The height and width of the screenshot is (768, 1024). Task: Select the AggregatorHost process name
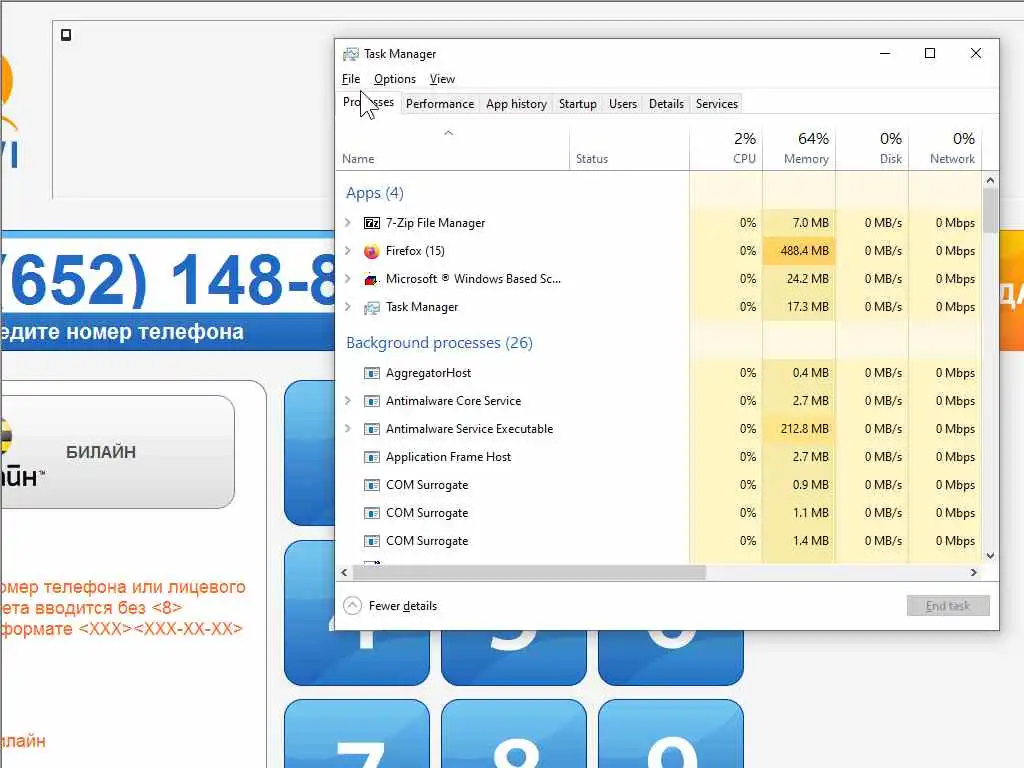click(428, 373)
